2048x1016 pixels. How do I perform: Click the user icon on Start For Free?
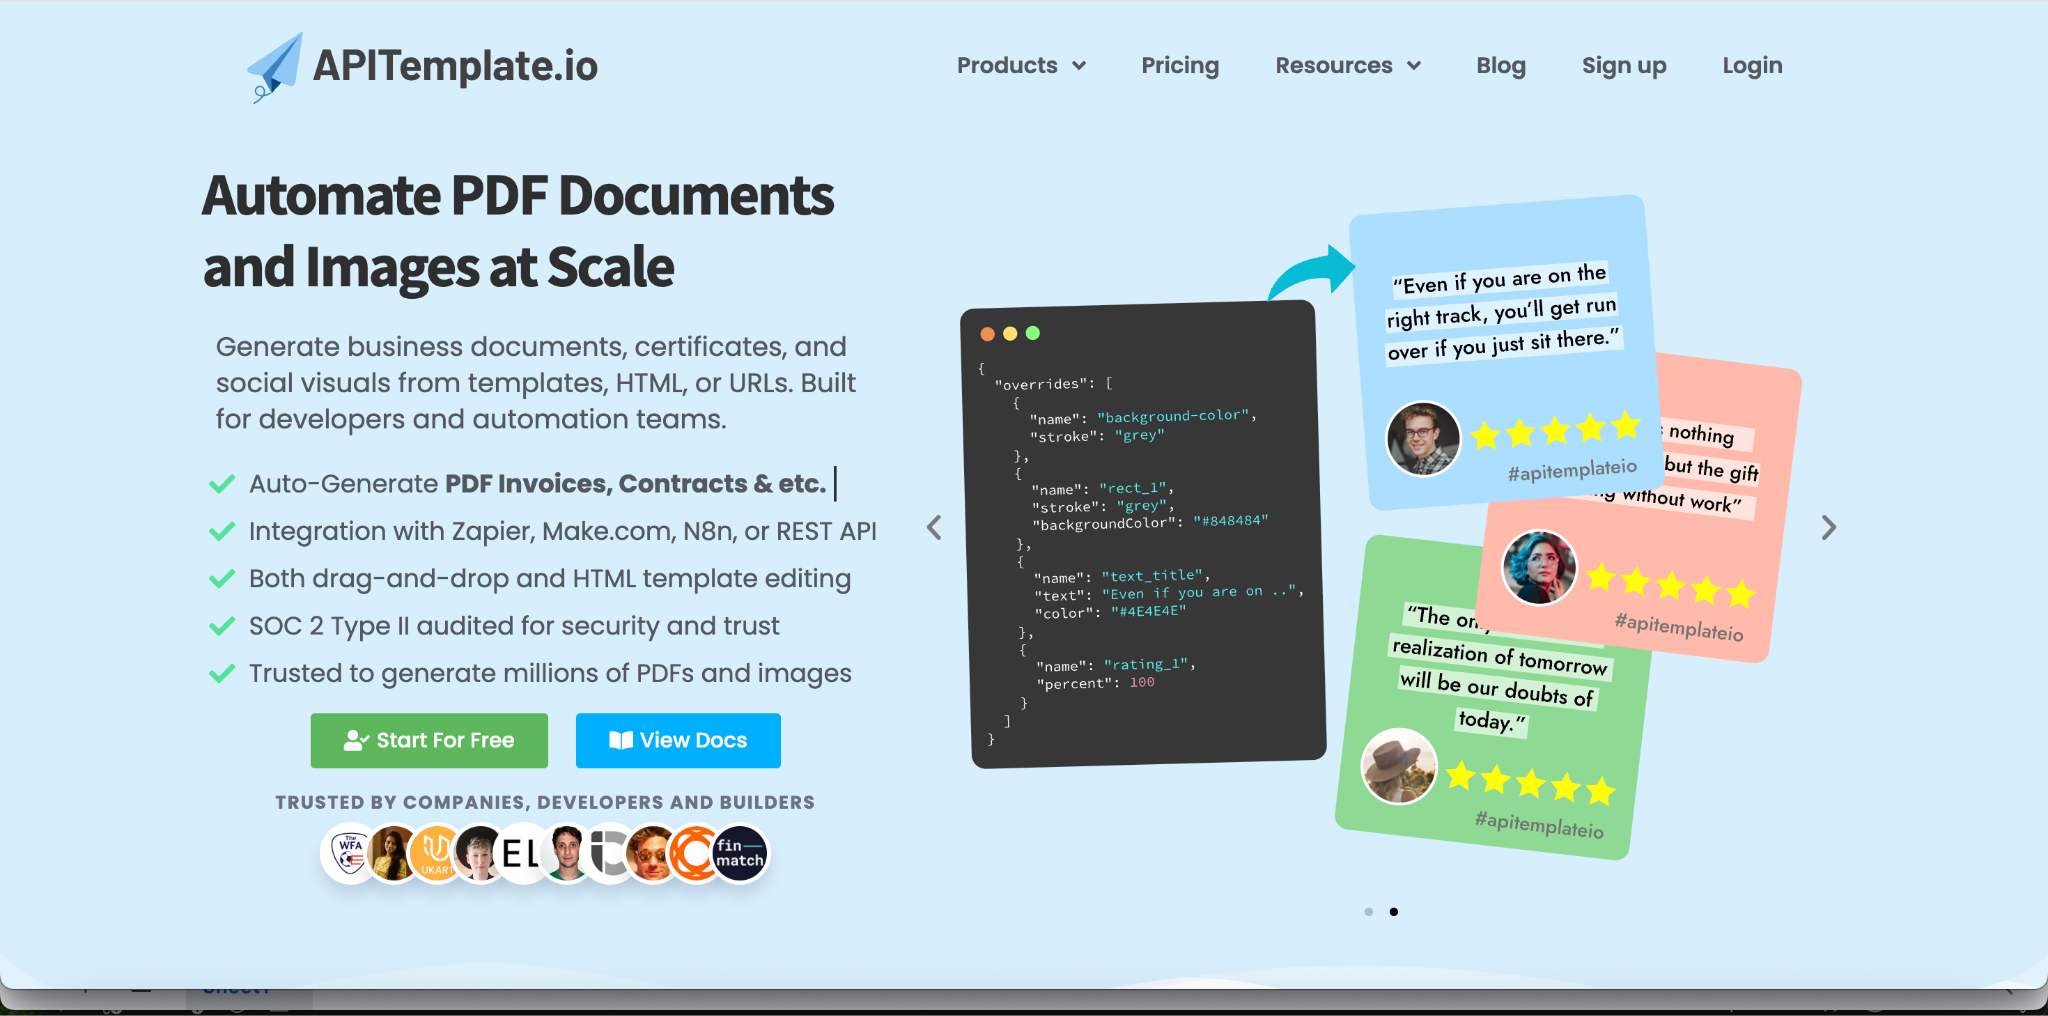356,740
